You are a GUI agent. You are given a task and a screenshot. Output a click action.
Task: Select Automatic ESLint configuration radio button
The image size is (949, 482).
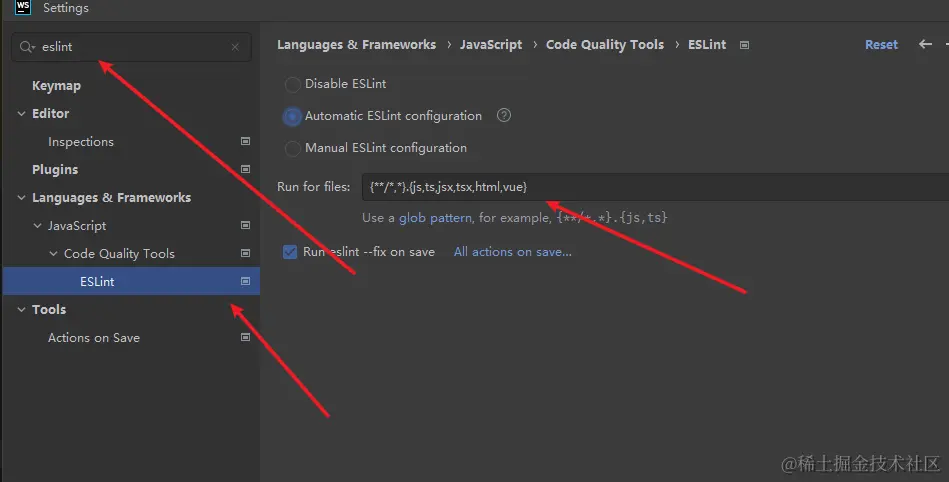[292, 116]
